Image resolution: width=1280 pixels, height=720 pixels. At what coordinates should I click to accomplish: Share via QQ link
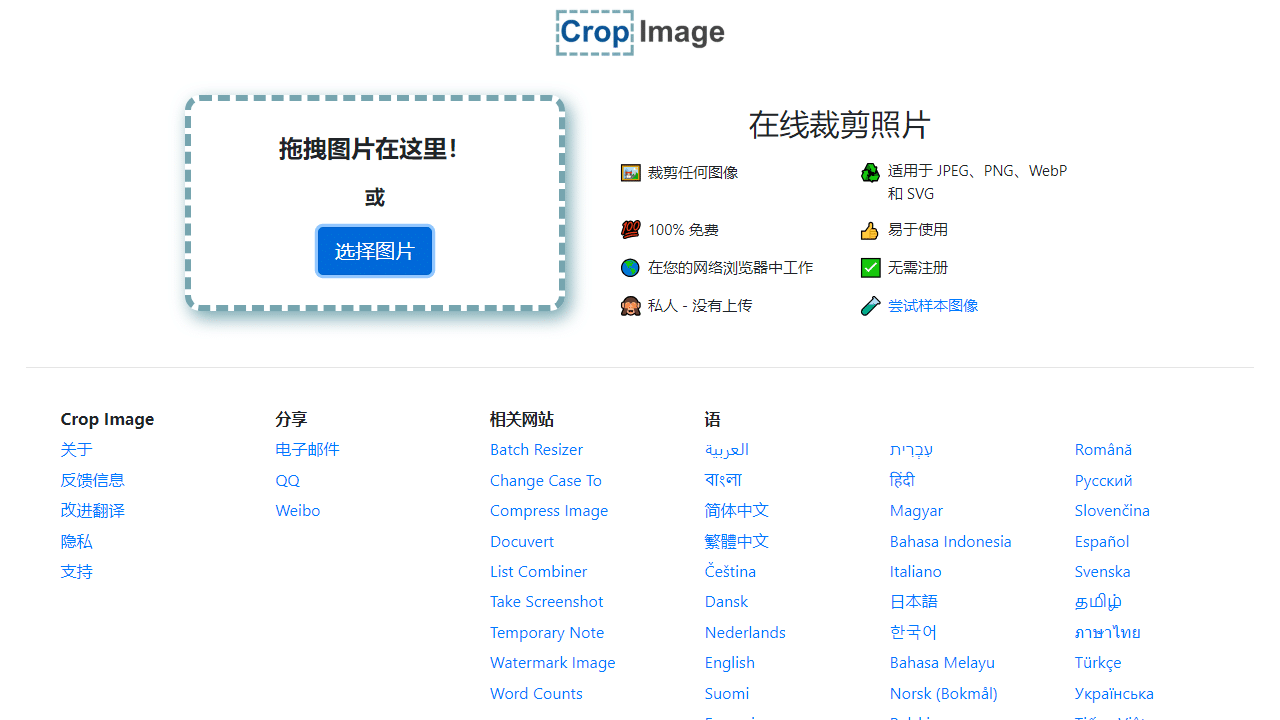[x=287, y=480]
